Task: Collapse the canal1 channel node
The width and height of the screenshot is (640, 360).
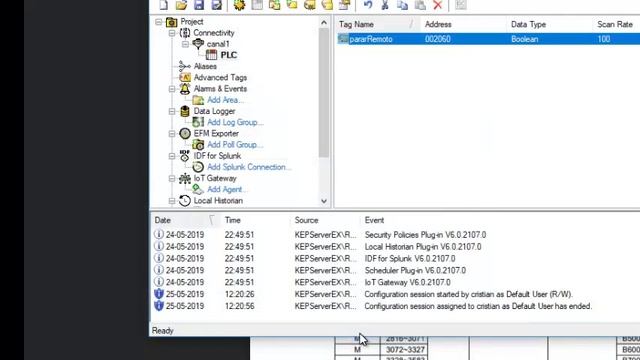Action: point(185,44)
